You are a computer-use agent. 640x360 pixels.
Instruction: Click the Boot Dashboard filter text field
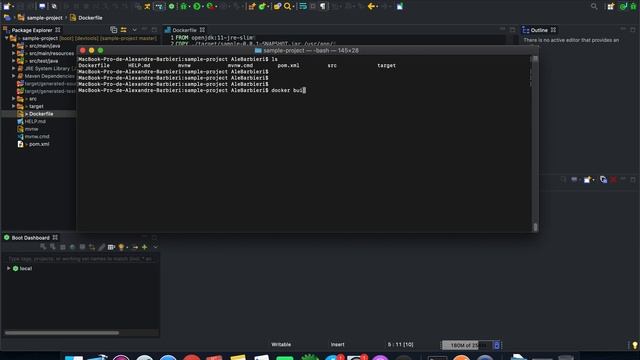[80, 258]
